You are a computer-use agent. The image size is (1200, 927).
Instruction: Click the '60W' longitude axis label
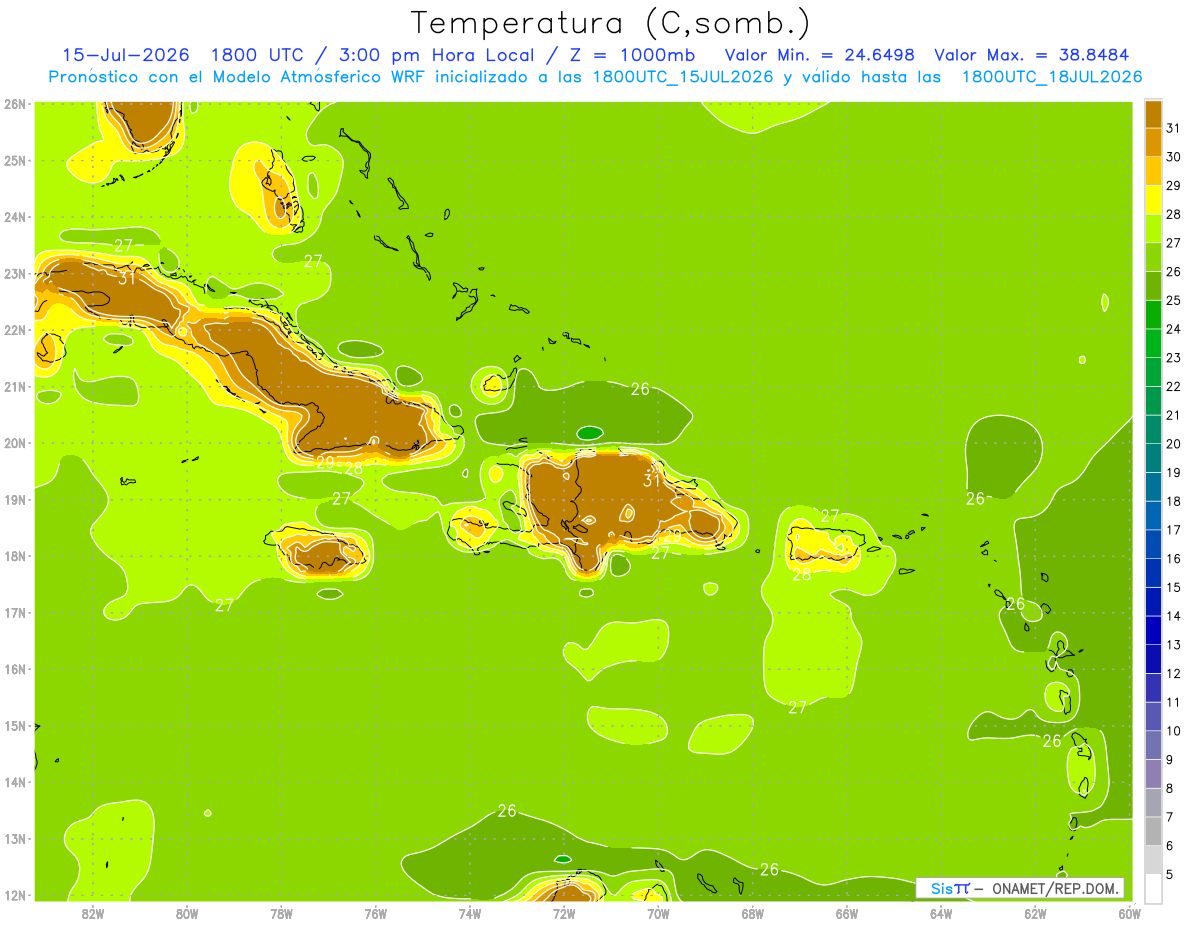point(1129,913)
